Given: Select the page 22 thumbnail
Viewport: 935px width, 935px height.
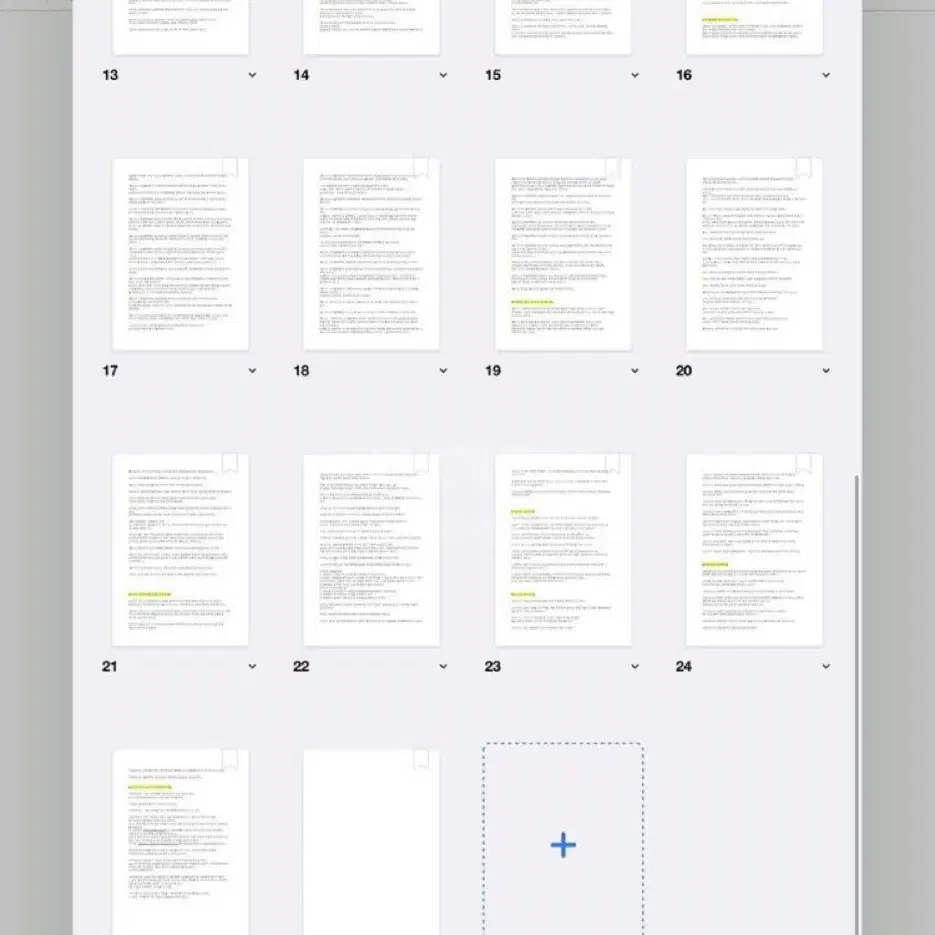Looking at the screenshot, I should click(x=371, y=550).
